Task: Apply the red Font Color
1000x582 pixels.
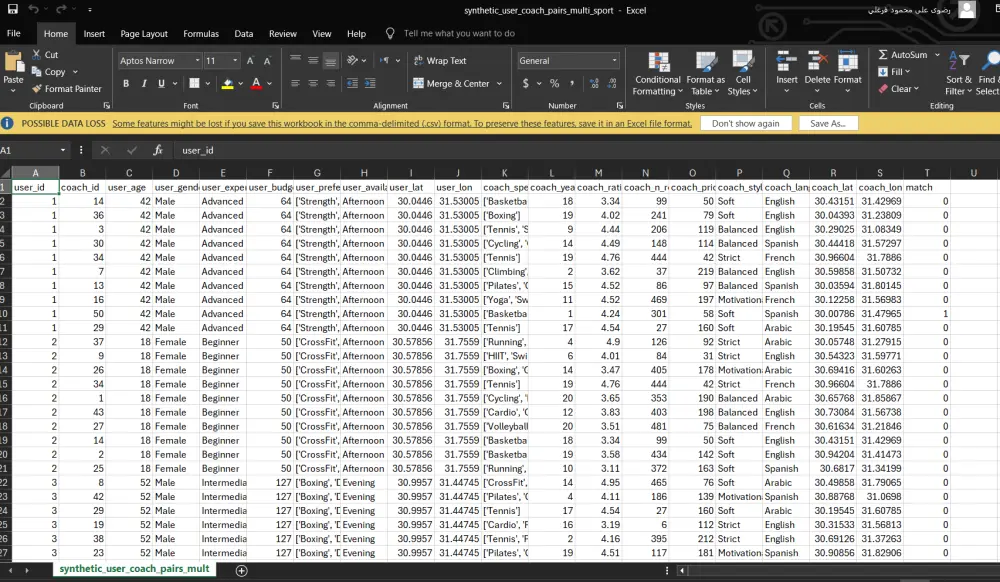Action: coord(256,83)
